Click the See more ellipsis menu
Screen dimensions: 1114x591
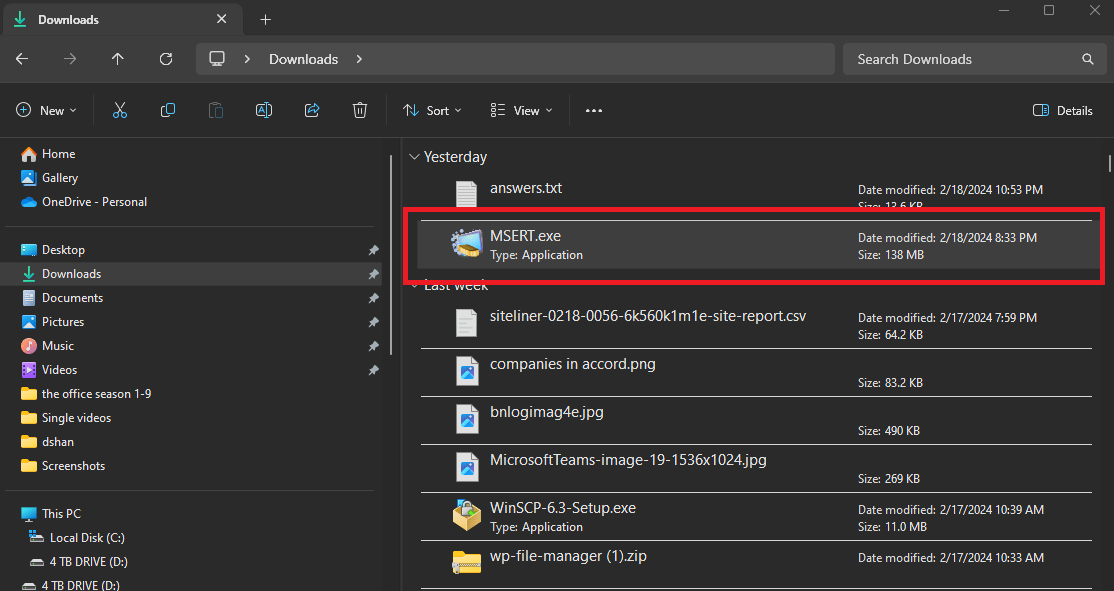pos(593,110)
